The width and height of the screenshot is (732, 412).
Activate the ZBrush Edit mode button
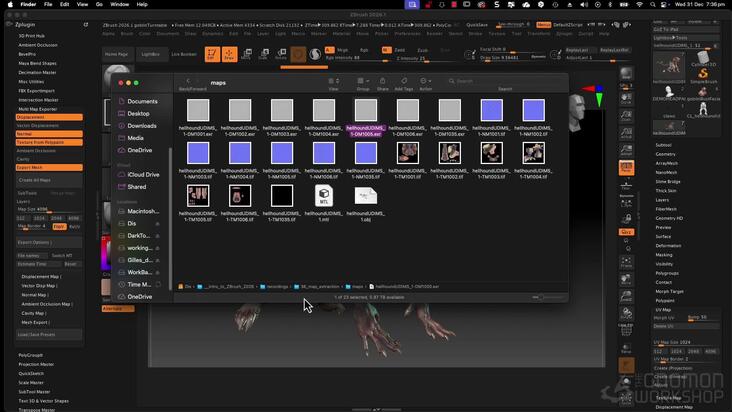212,54
